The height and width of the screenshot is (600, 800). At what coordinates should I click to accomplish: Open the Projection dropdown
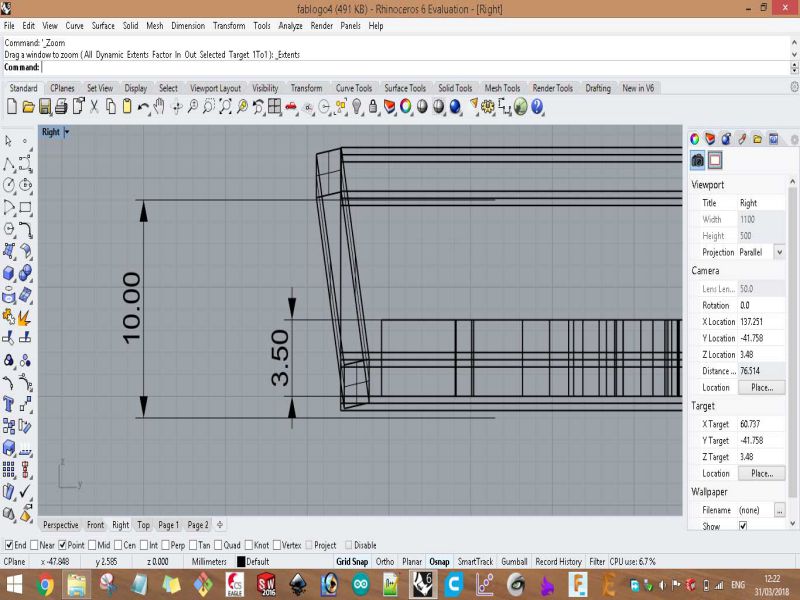pyautogui.click(x=779, y=252)
